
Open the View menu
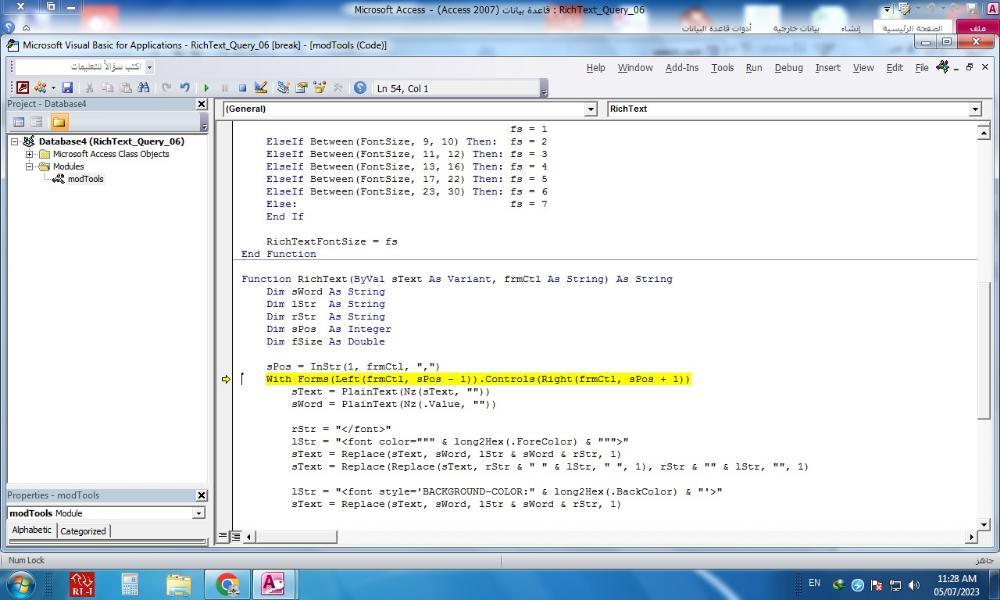point(864,68)
